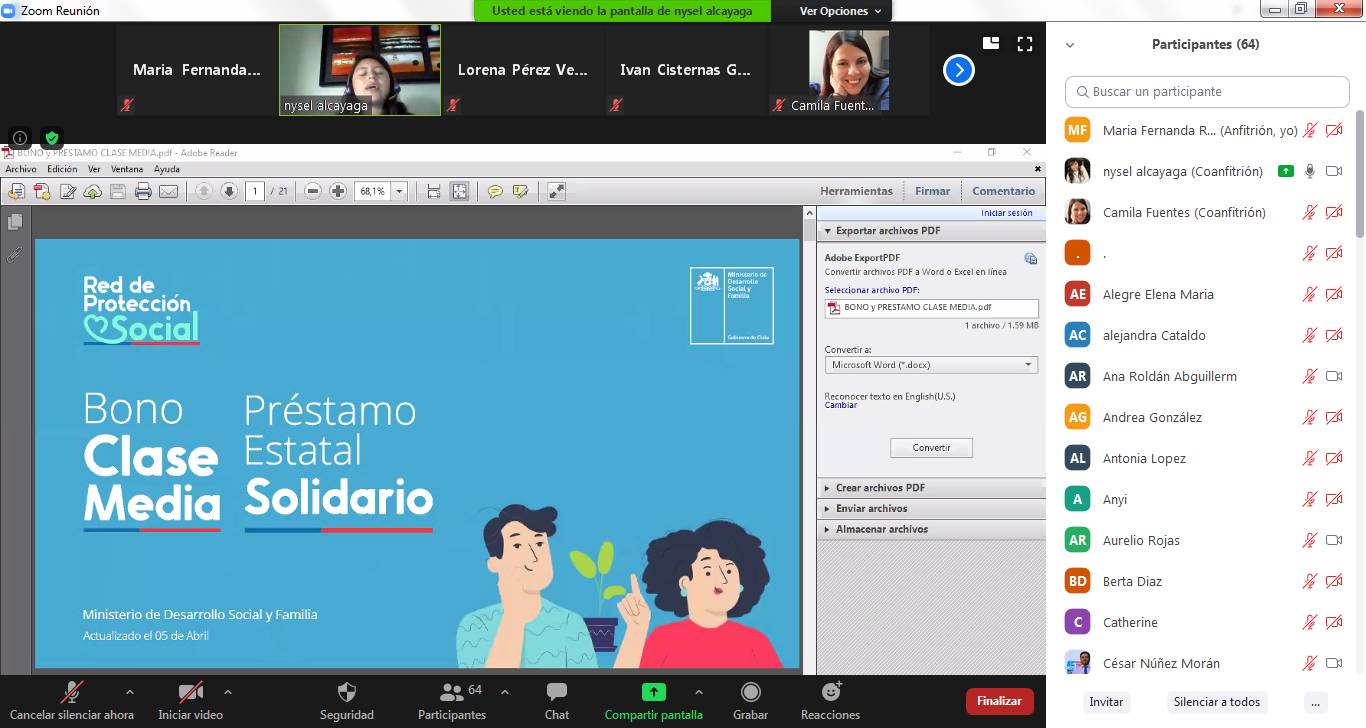Open audio options caret next to mute
Image resolution: width=1366 pixels, height=728 pixels.
click(x=129, y=692)
